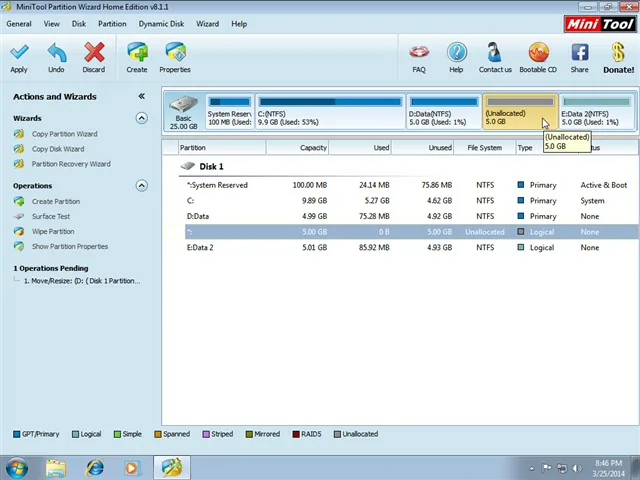This screenshot has width=640, height=480.
Task: Launch Partition Recovery Wizard link
Action: [70, 164]
